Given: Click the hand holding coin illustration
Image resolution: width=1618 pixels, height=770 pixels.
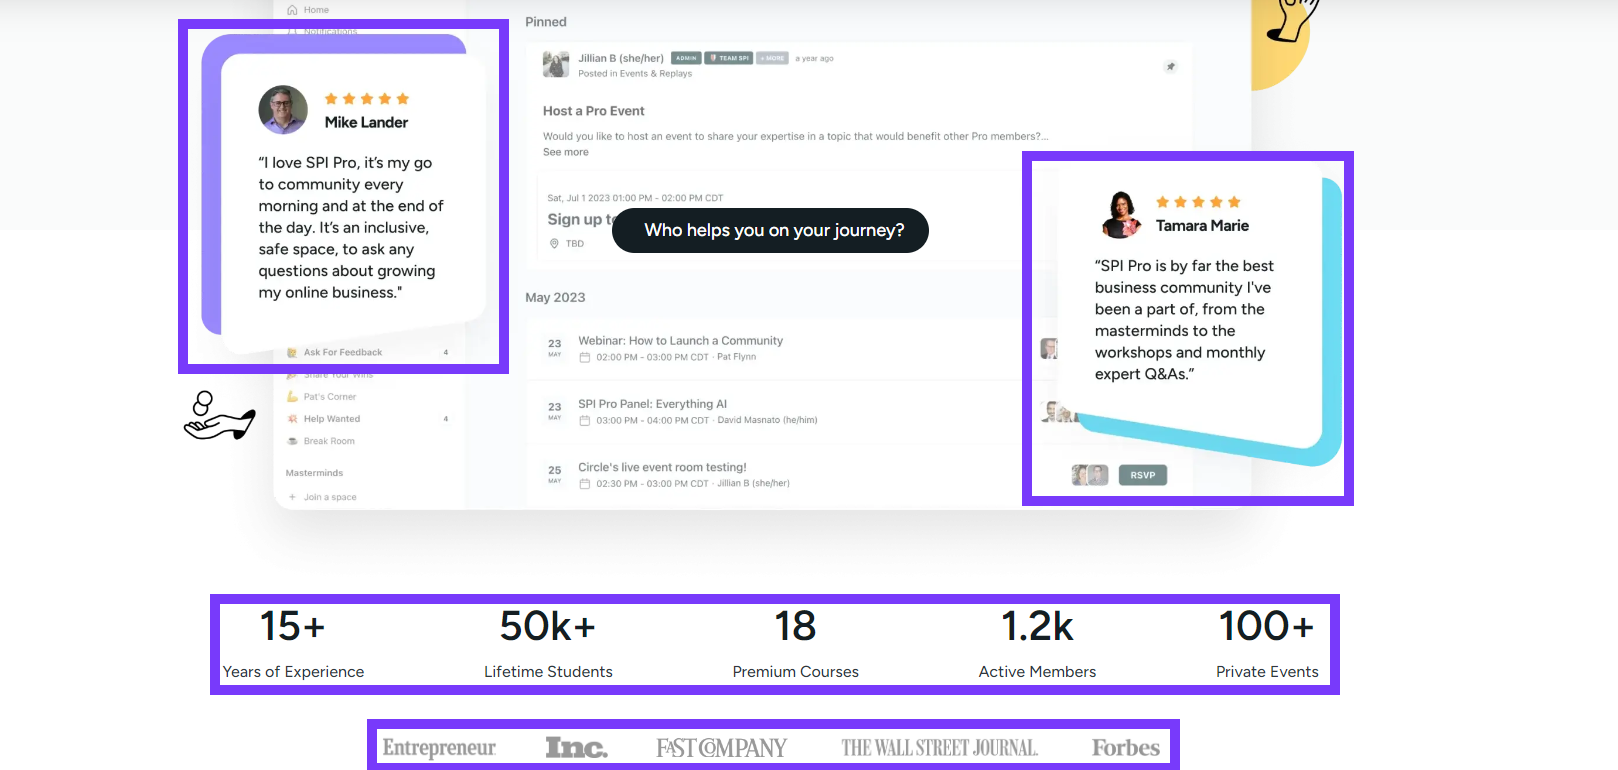Looking at the screenshot, I should coord(219,416).
